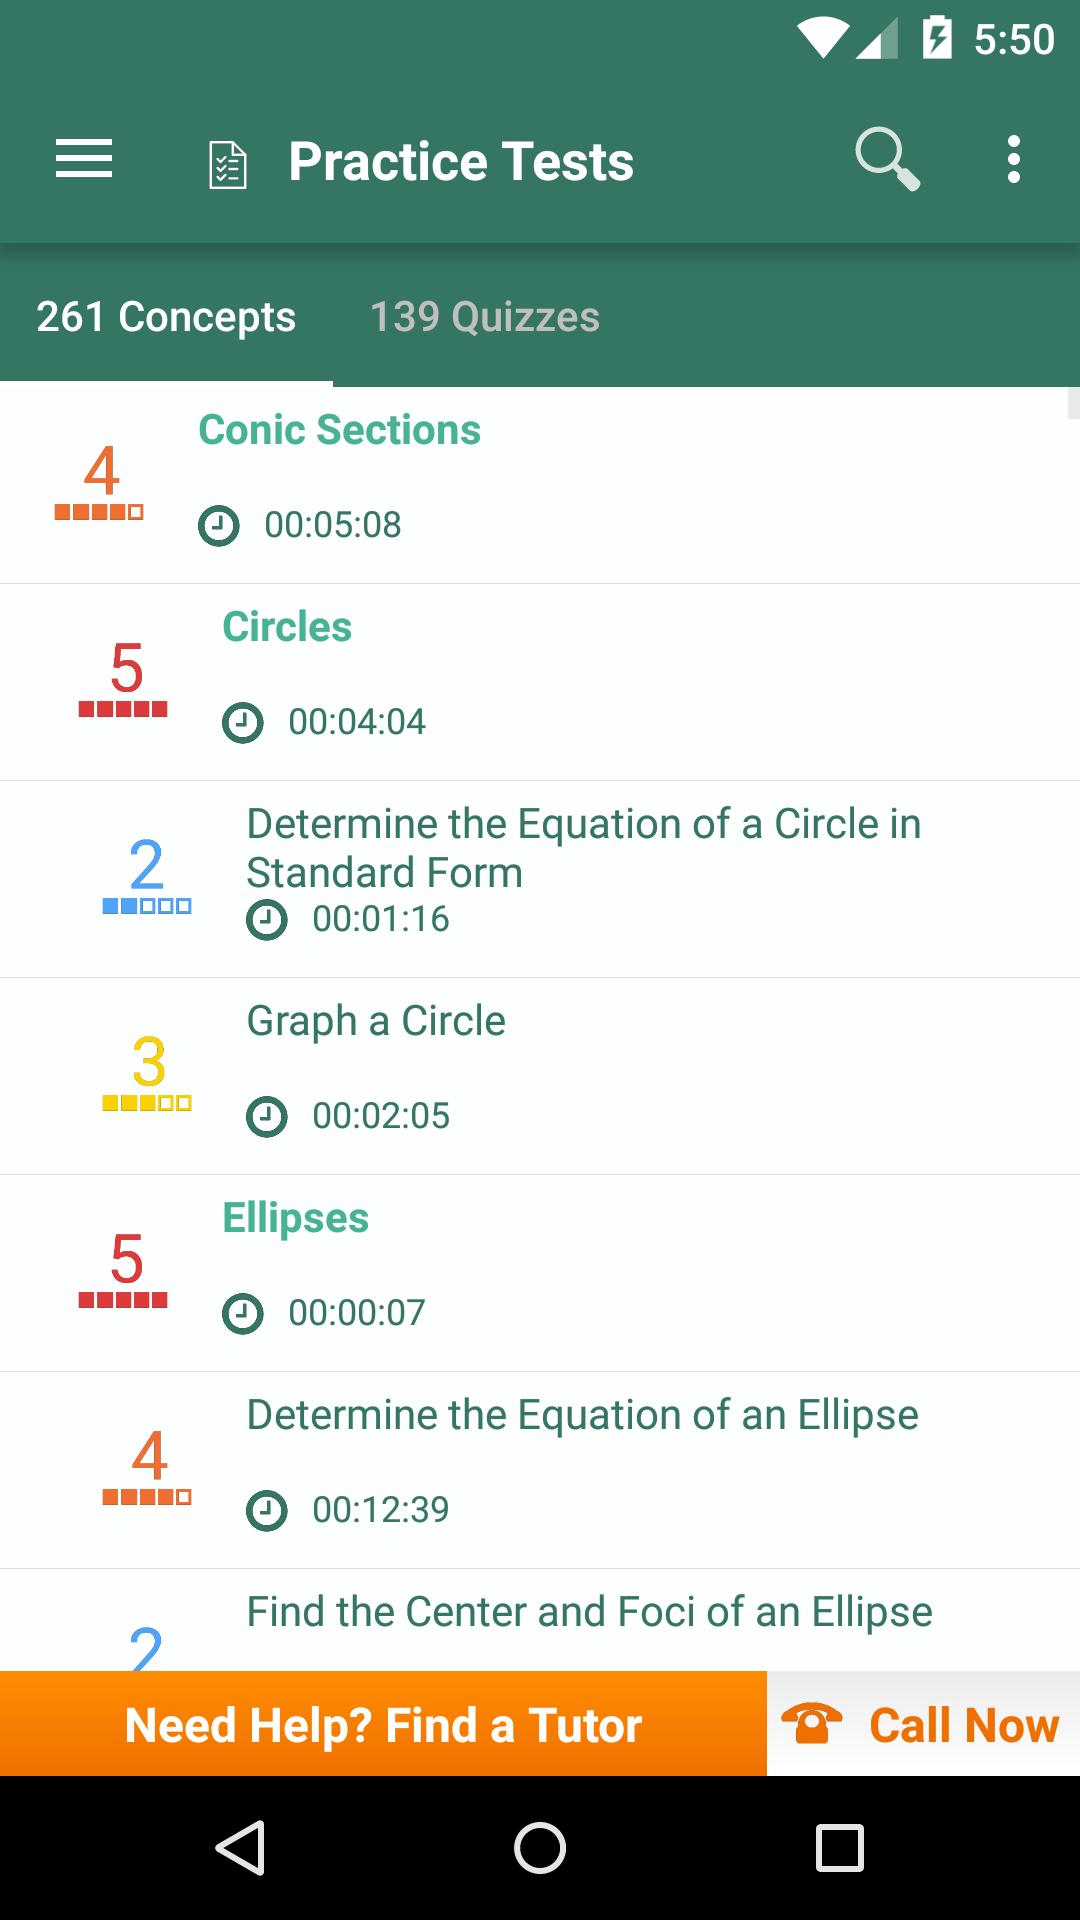Select the 261 Concepts tab
Viewport: 1080px width, 1920px height.
tap(166, 317)
